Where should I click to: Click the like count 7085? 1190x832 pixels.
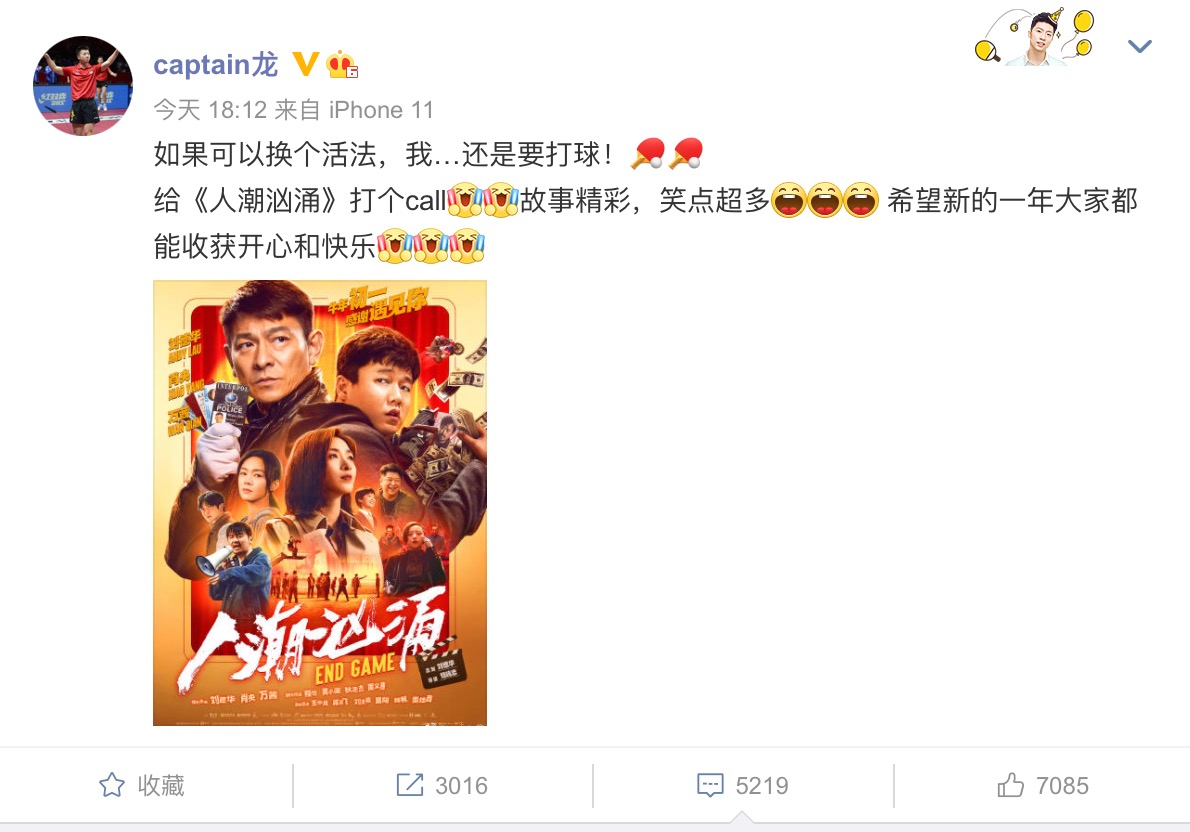[1062, 786]
